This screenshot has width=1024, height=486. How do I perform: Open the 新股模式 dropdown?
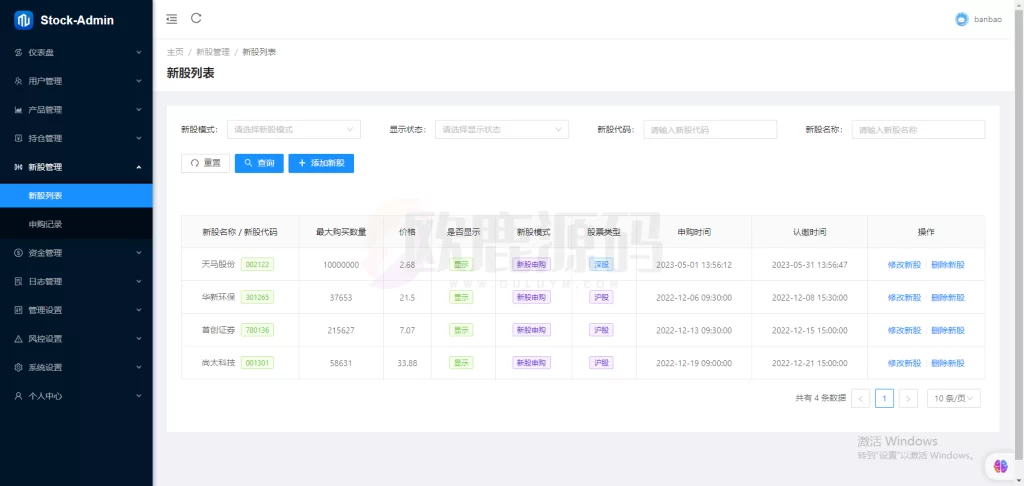[294, 129]
